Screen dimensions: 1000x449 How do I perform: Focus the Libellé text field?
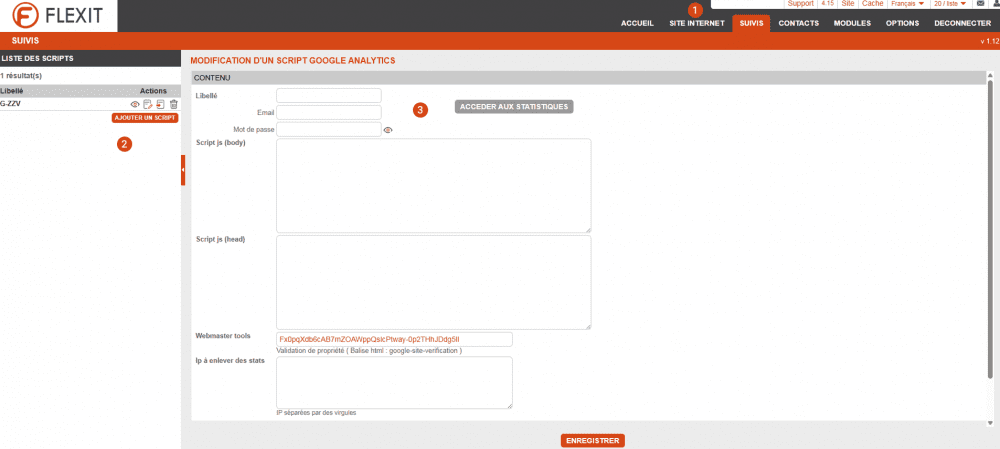[329, 96]
